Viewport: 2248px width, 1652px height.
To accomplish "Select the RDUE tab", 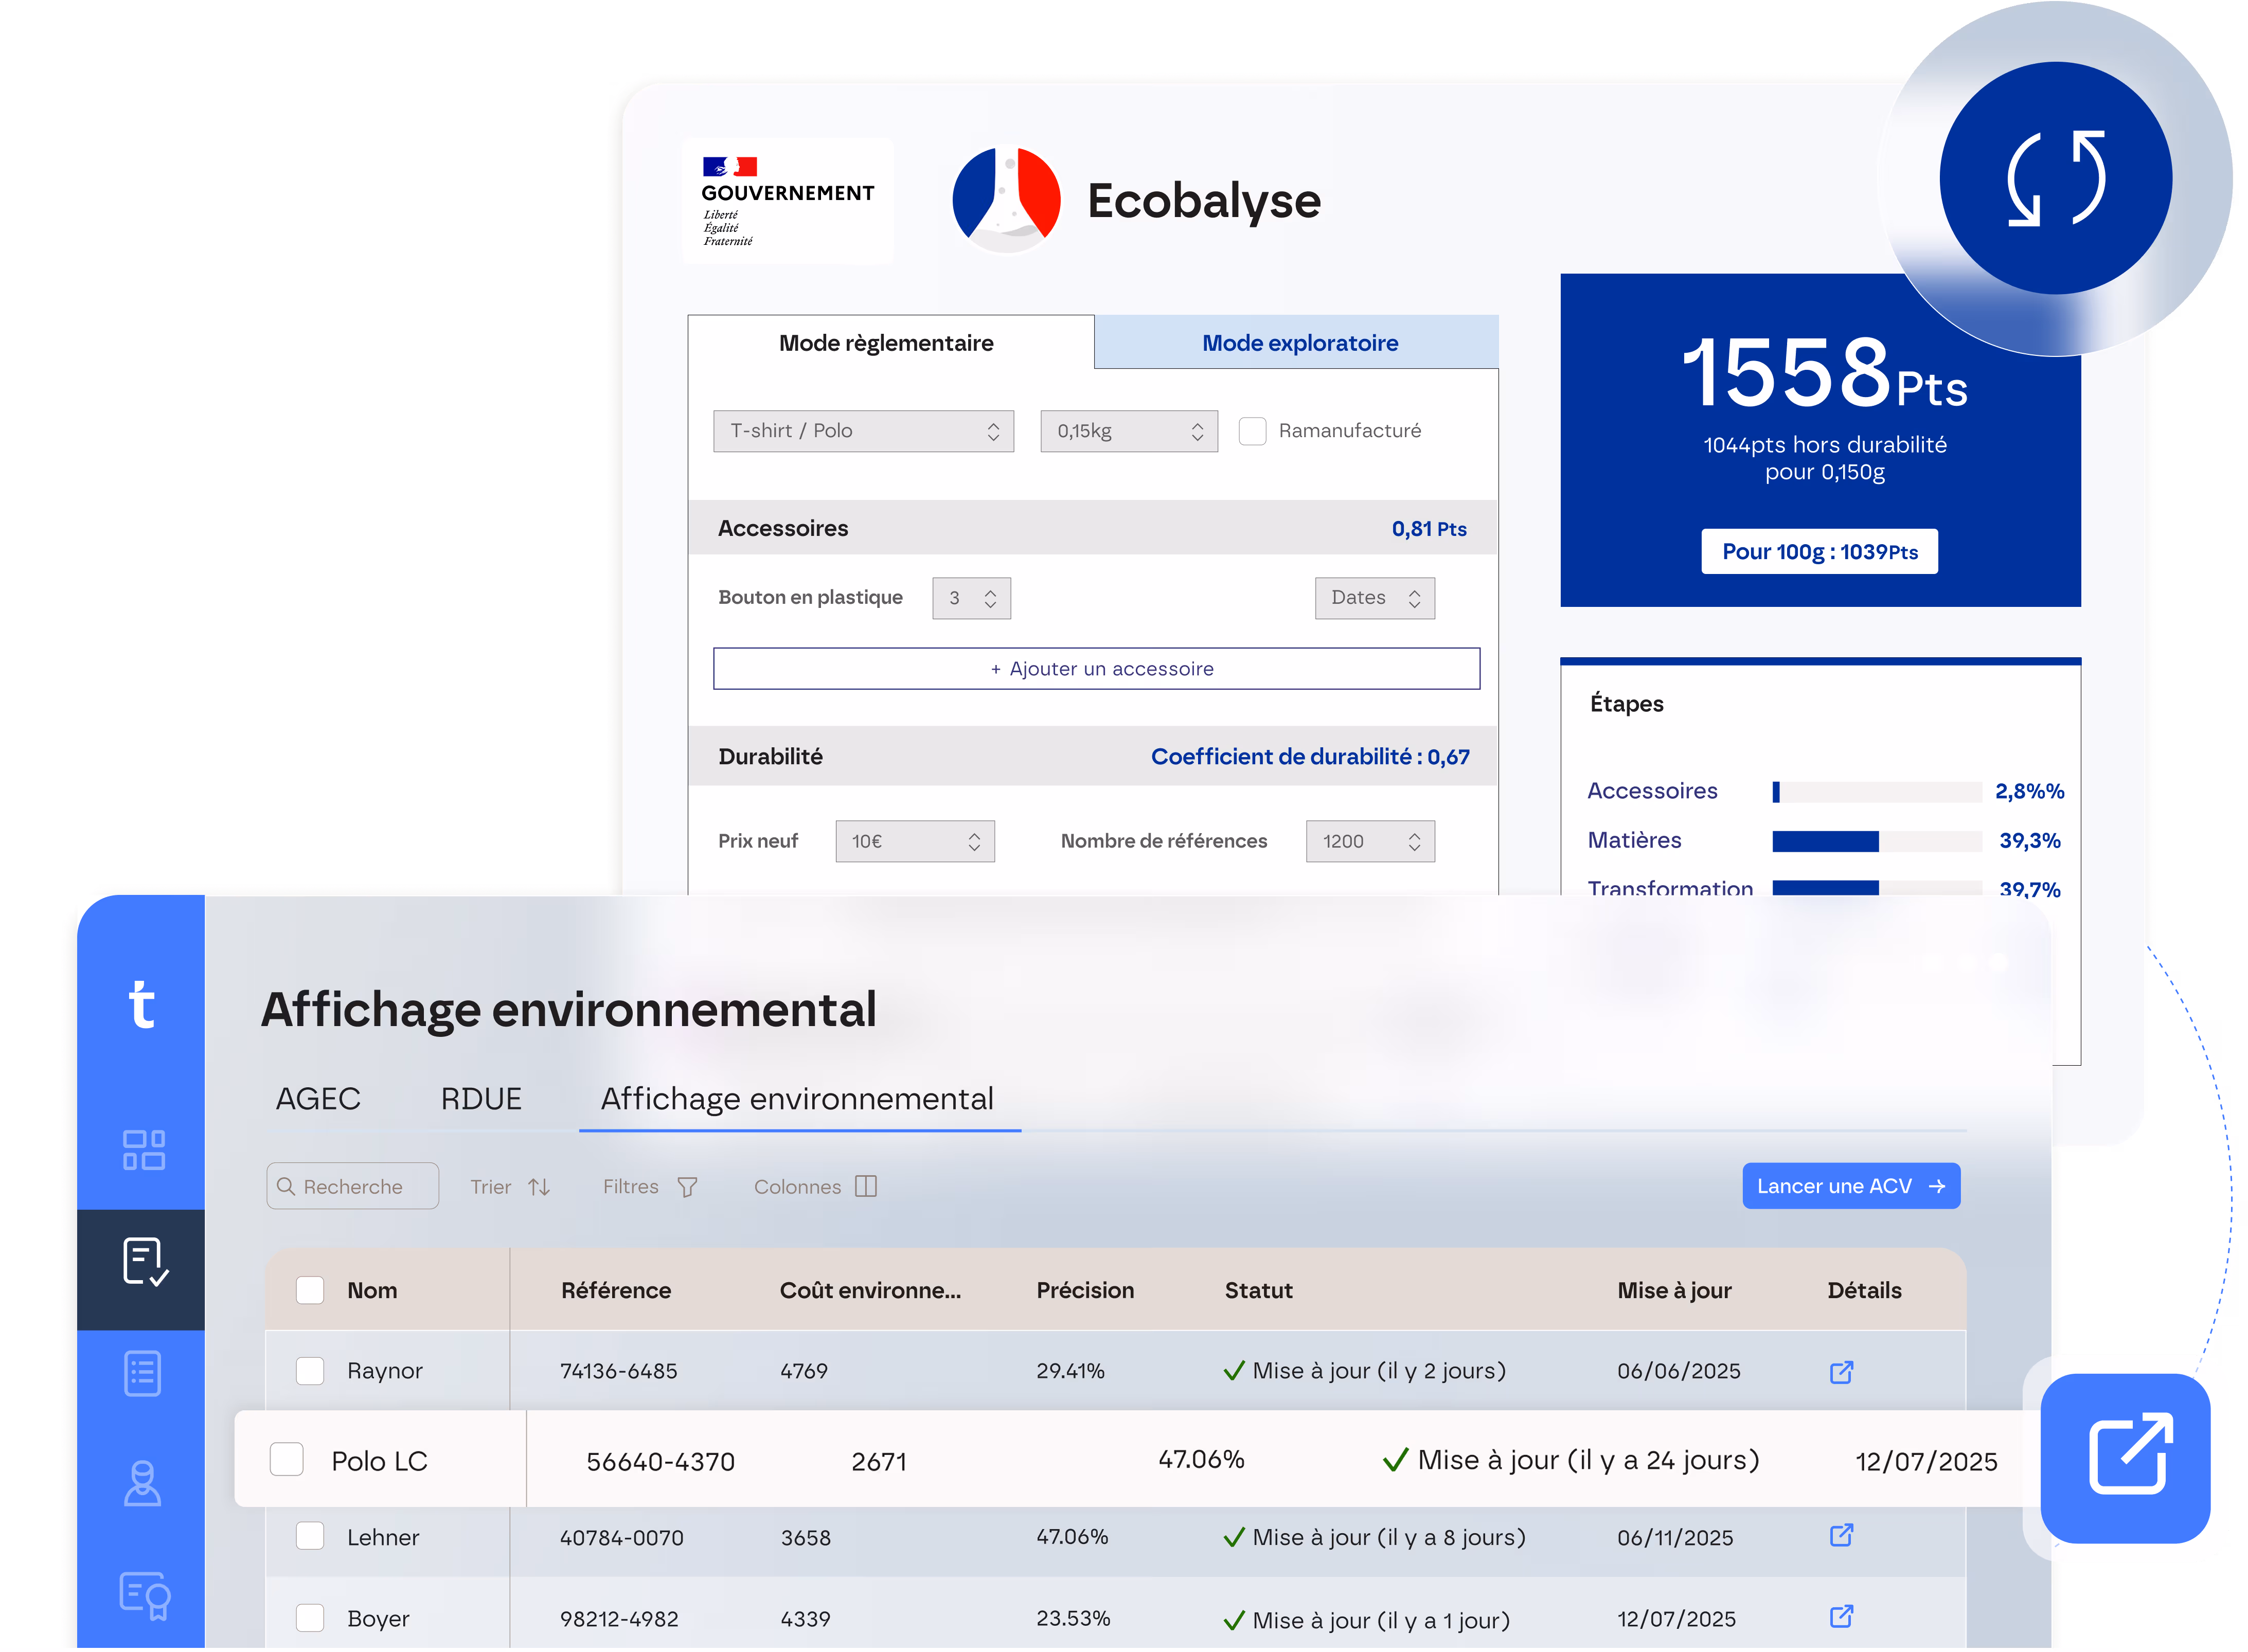I will [x=481, y=1099].
